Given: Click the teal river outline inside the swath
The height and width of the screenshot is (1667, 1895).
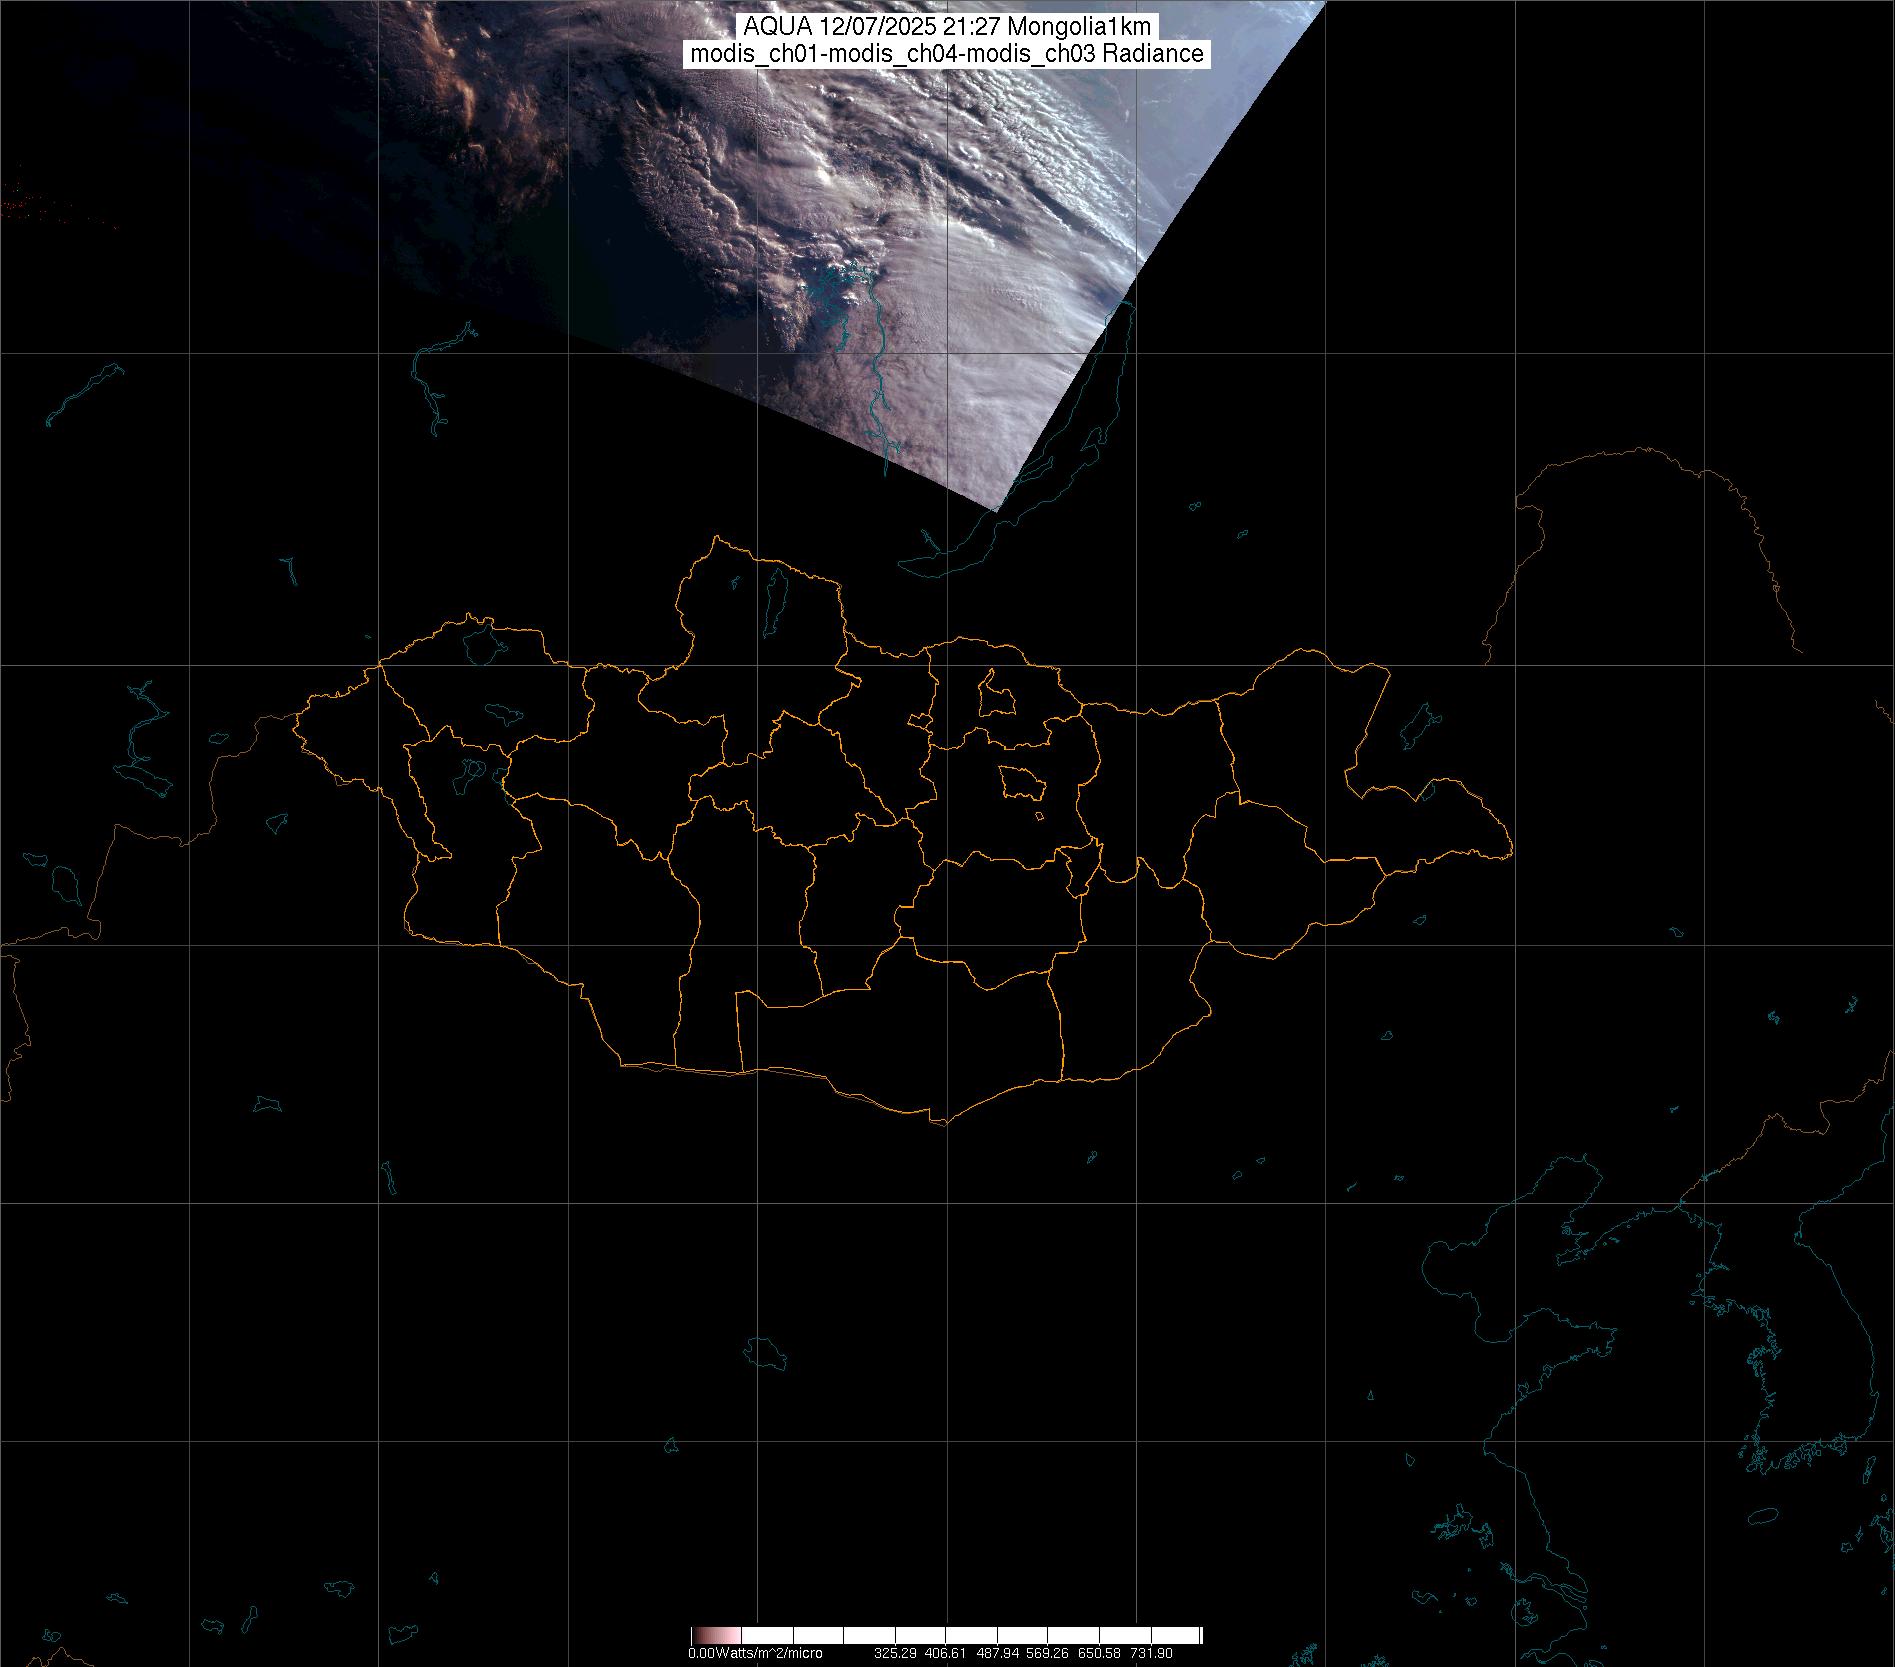Looking at the screenshot, I should pyautogui.click(x=877, y=380).
